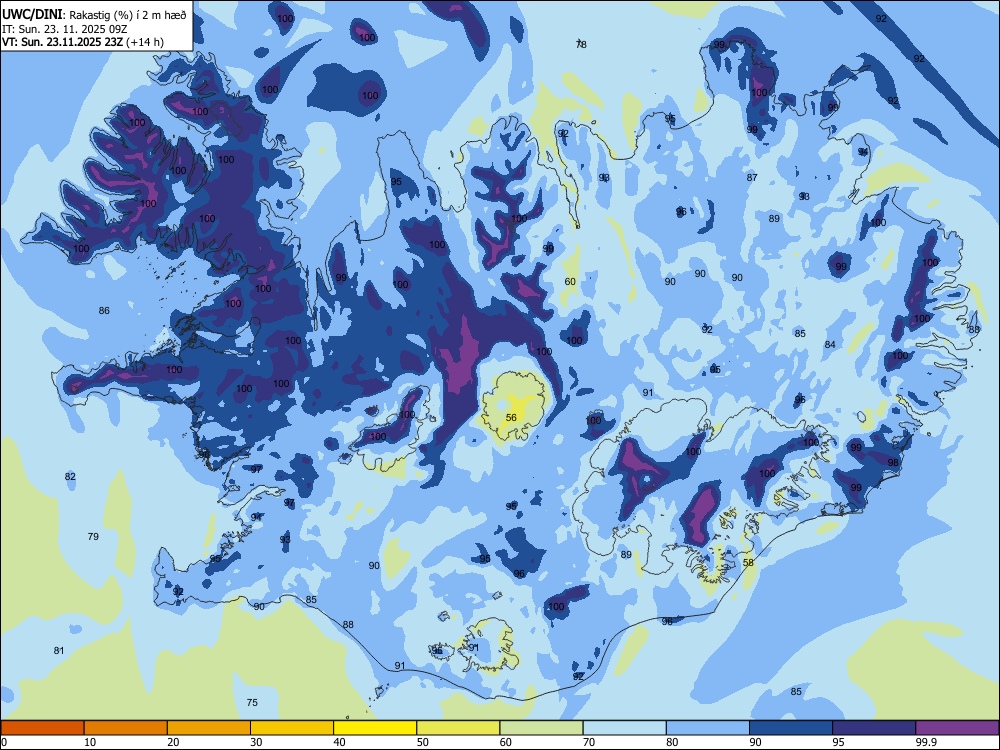Viewport: 1000px width, 750px height.
Task: Click the '20' legend tick label
Action: pyautogui.click(x=173, y=742)
